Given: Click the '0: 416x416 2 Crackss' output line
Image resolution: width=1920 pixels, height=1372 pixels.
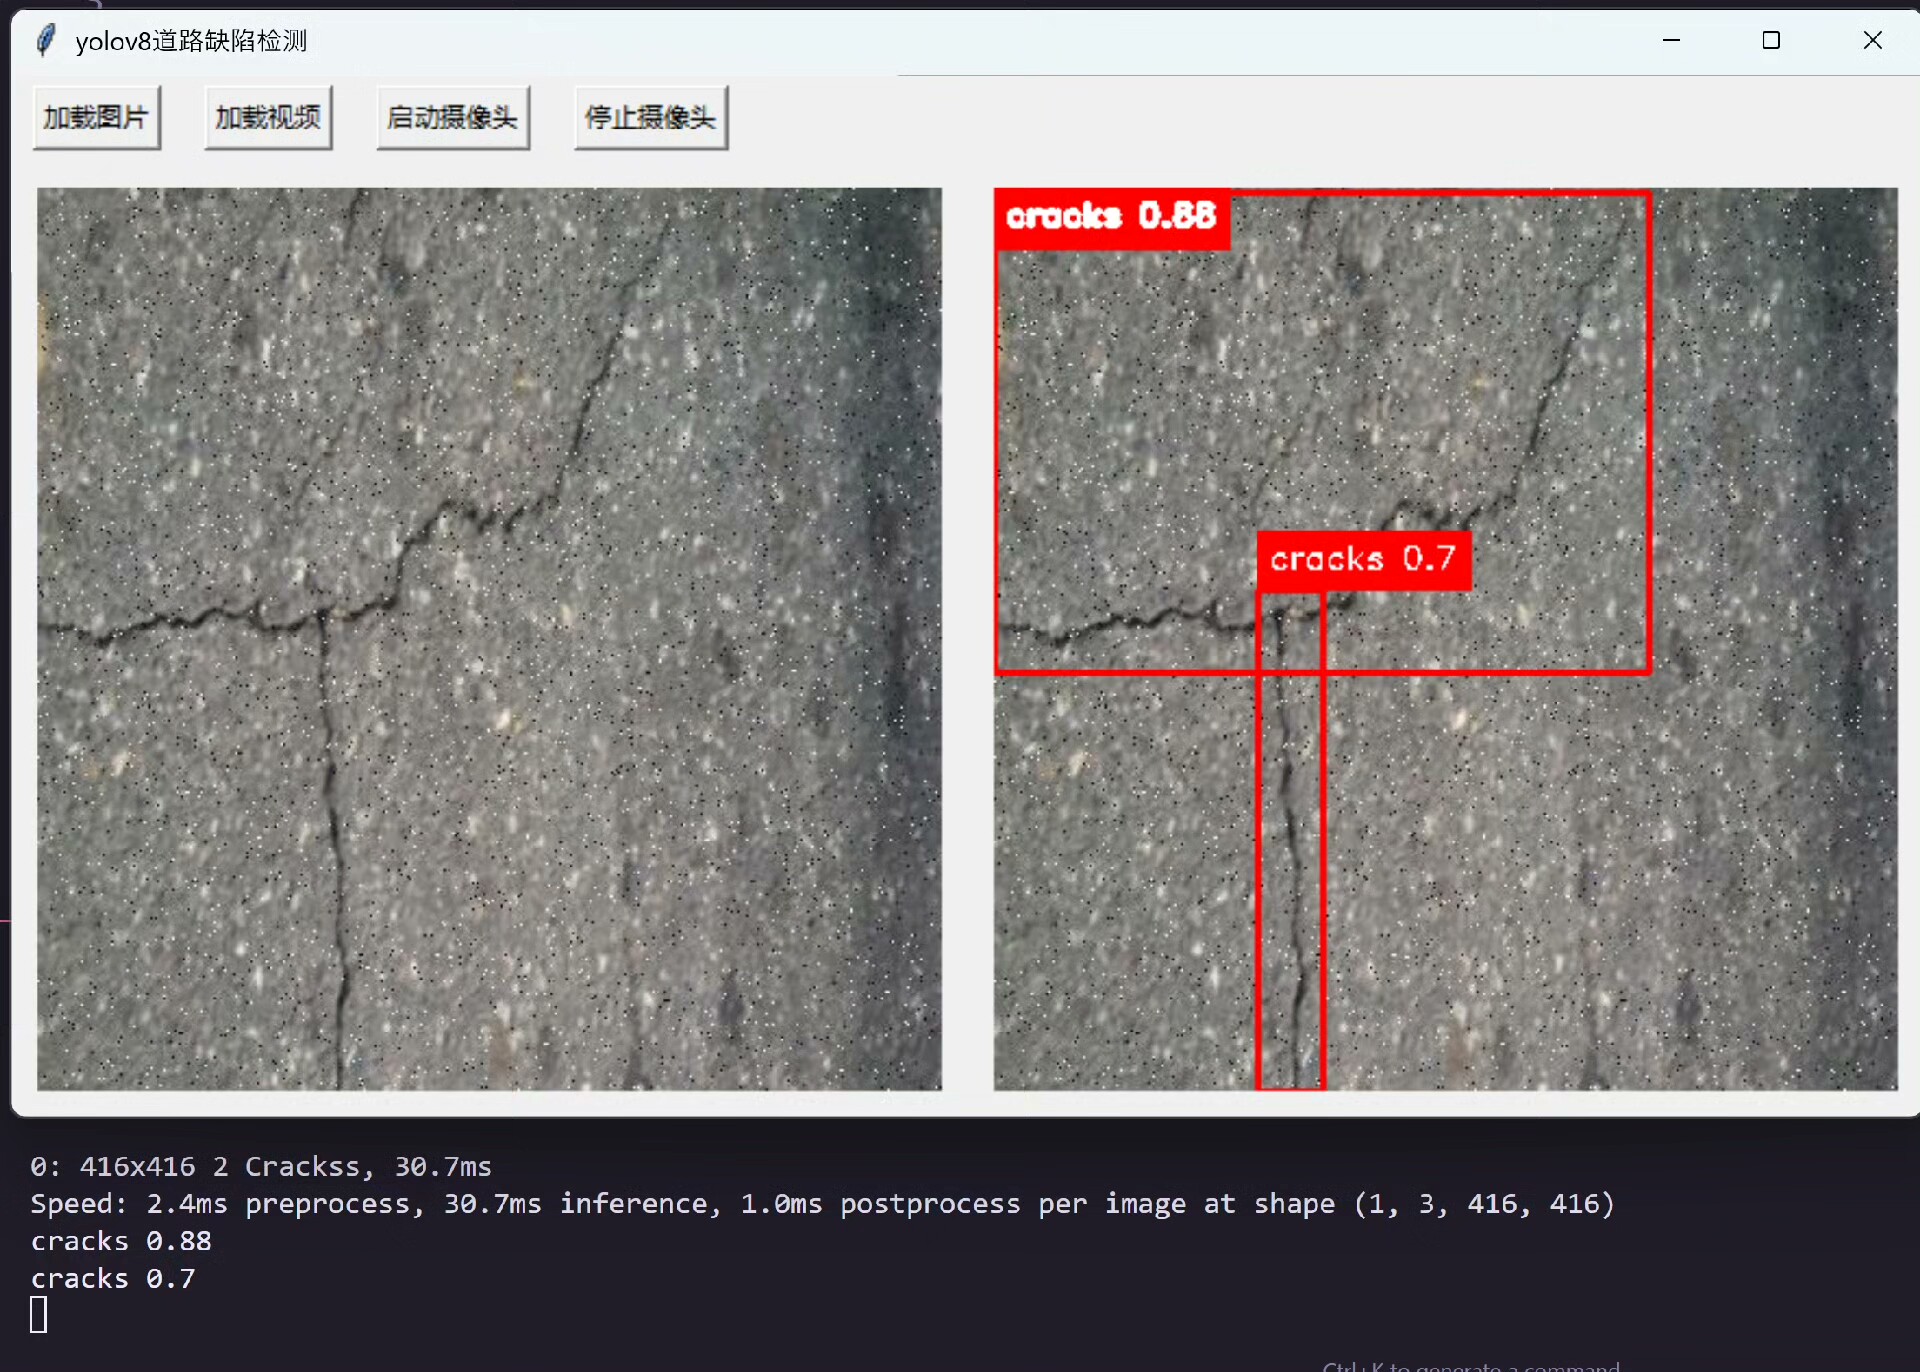Looking at the screenshot, I should (260, 1166).
